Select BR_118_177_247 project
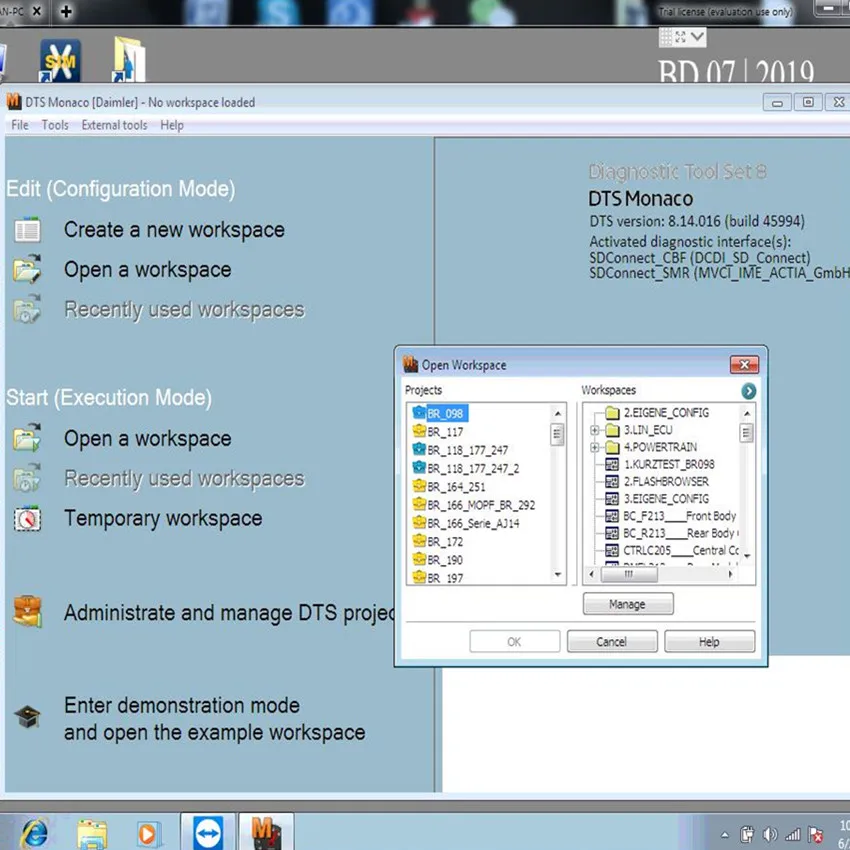Viewport: 850px width, 850px height. 468,450
